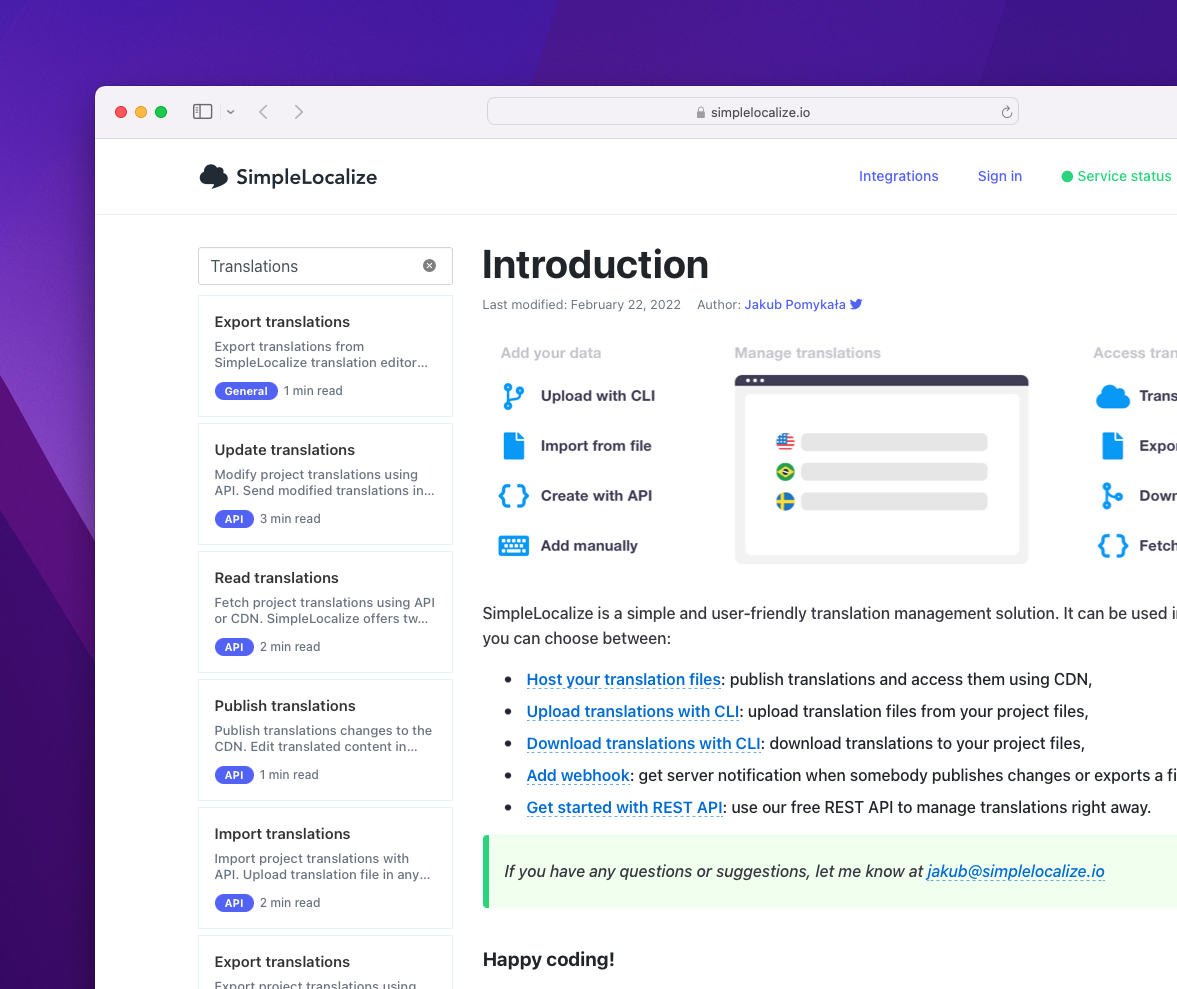Open the Download translations with CLI link
1177x989 pixels.
(643, 744)
